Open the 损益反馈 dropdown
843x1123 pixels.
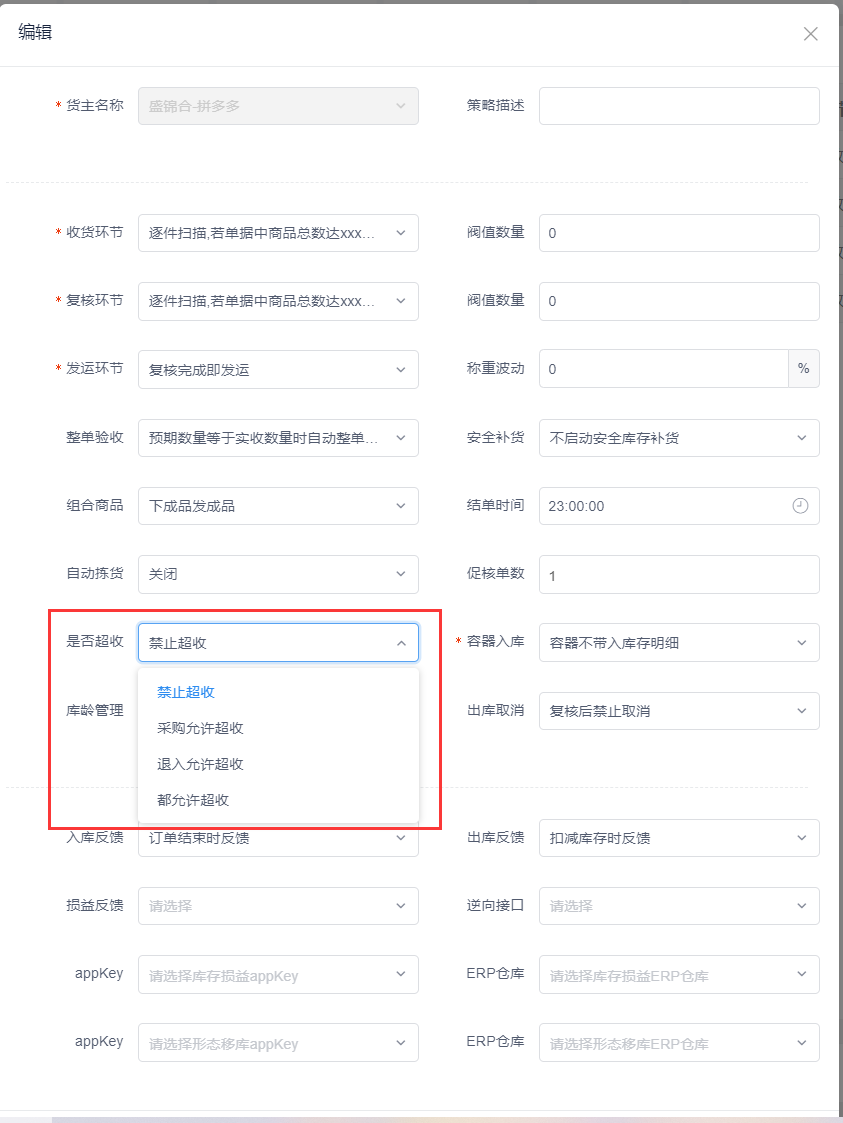278,906
